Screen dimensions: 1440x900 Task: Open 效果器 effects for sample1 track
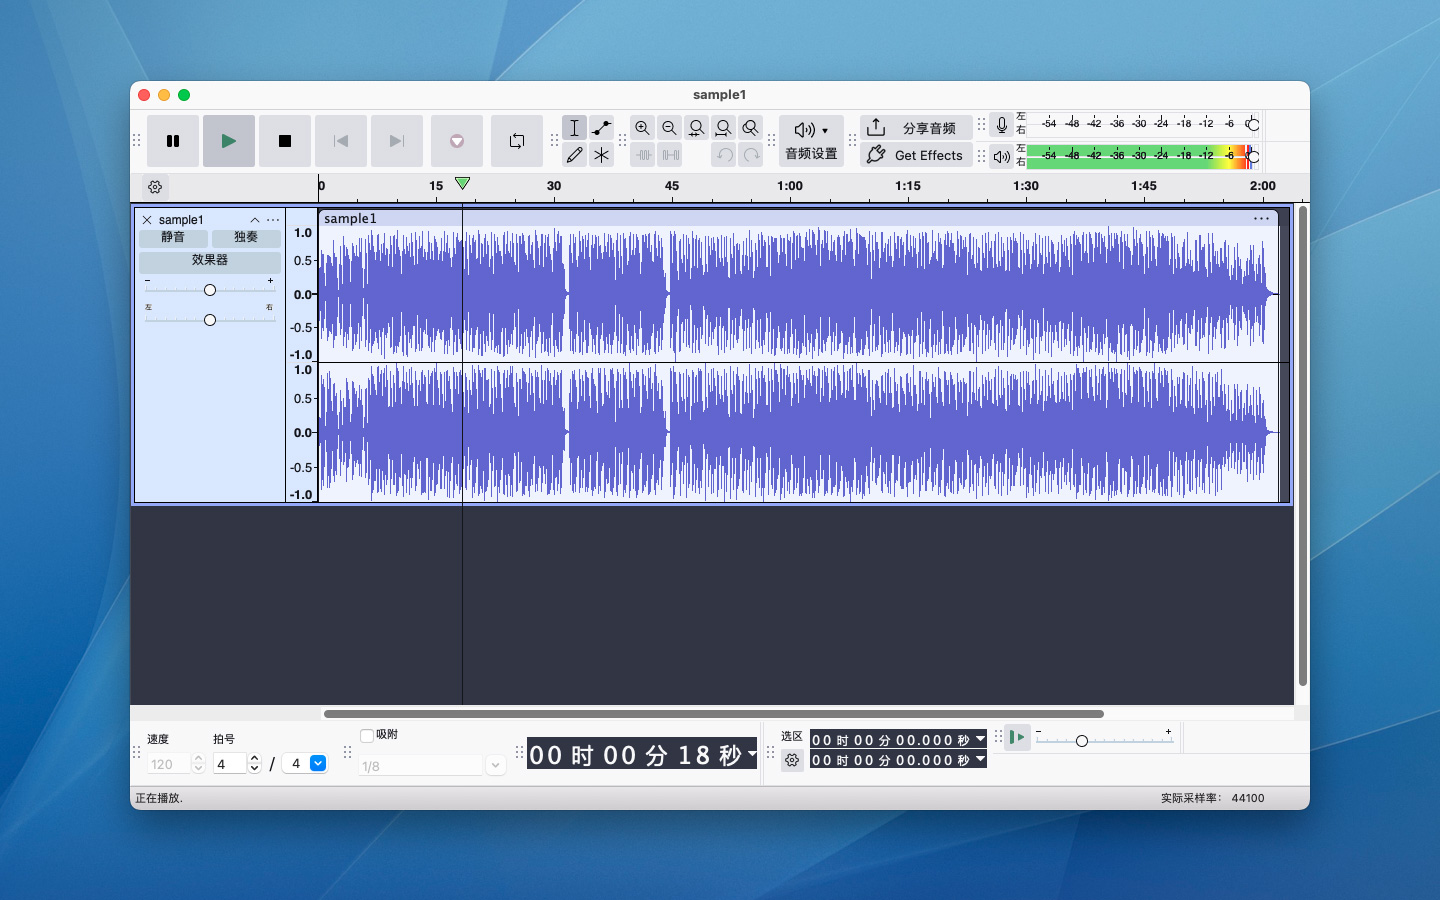[210, 260]
